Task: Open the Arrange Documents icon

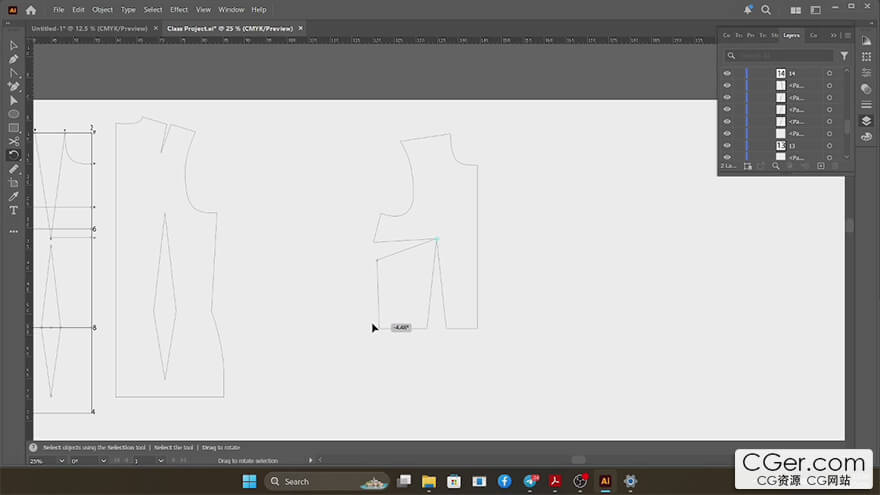Action: [x=795, y=10]
